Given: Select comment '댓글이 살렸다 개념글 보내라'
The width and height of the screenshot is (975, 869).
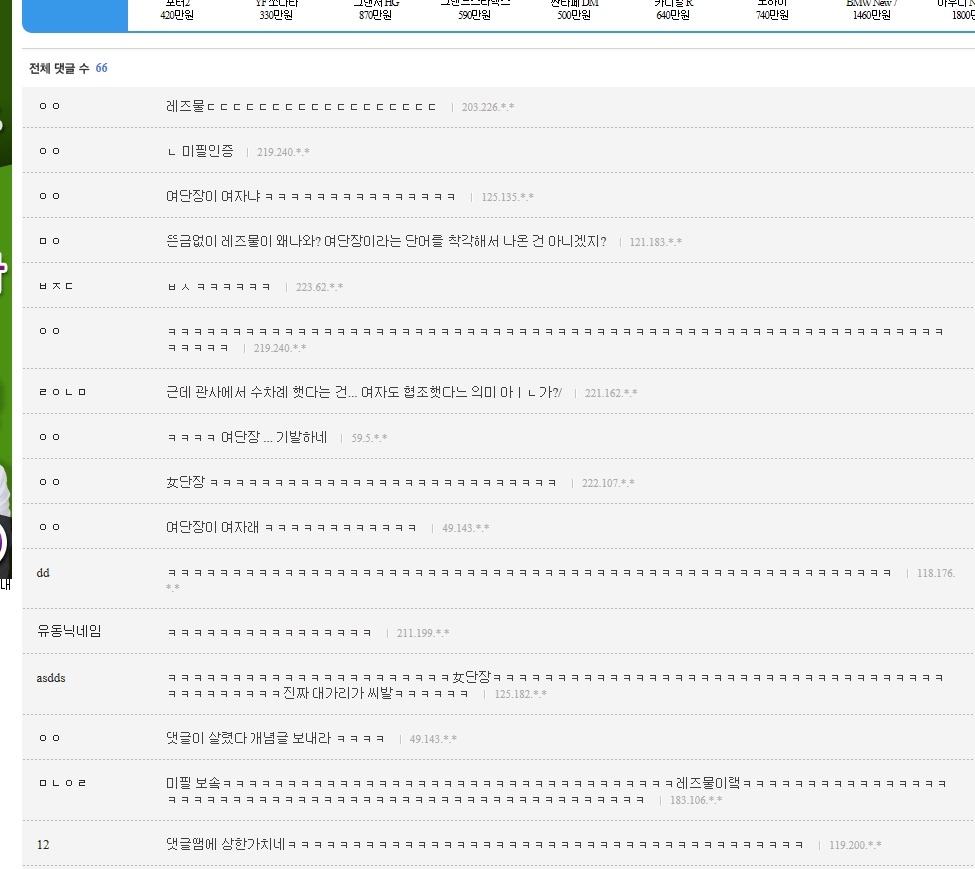Looking at the screenshot, I should [x=275, y=738].
